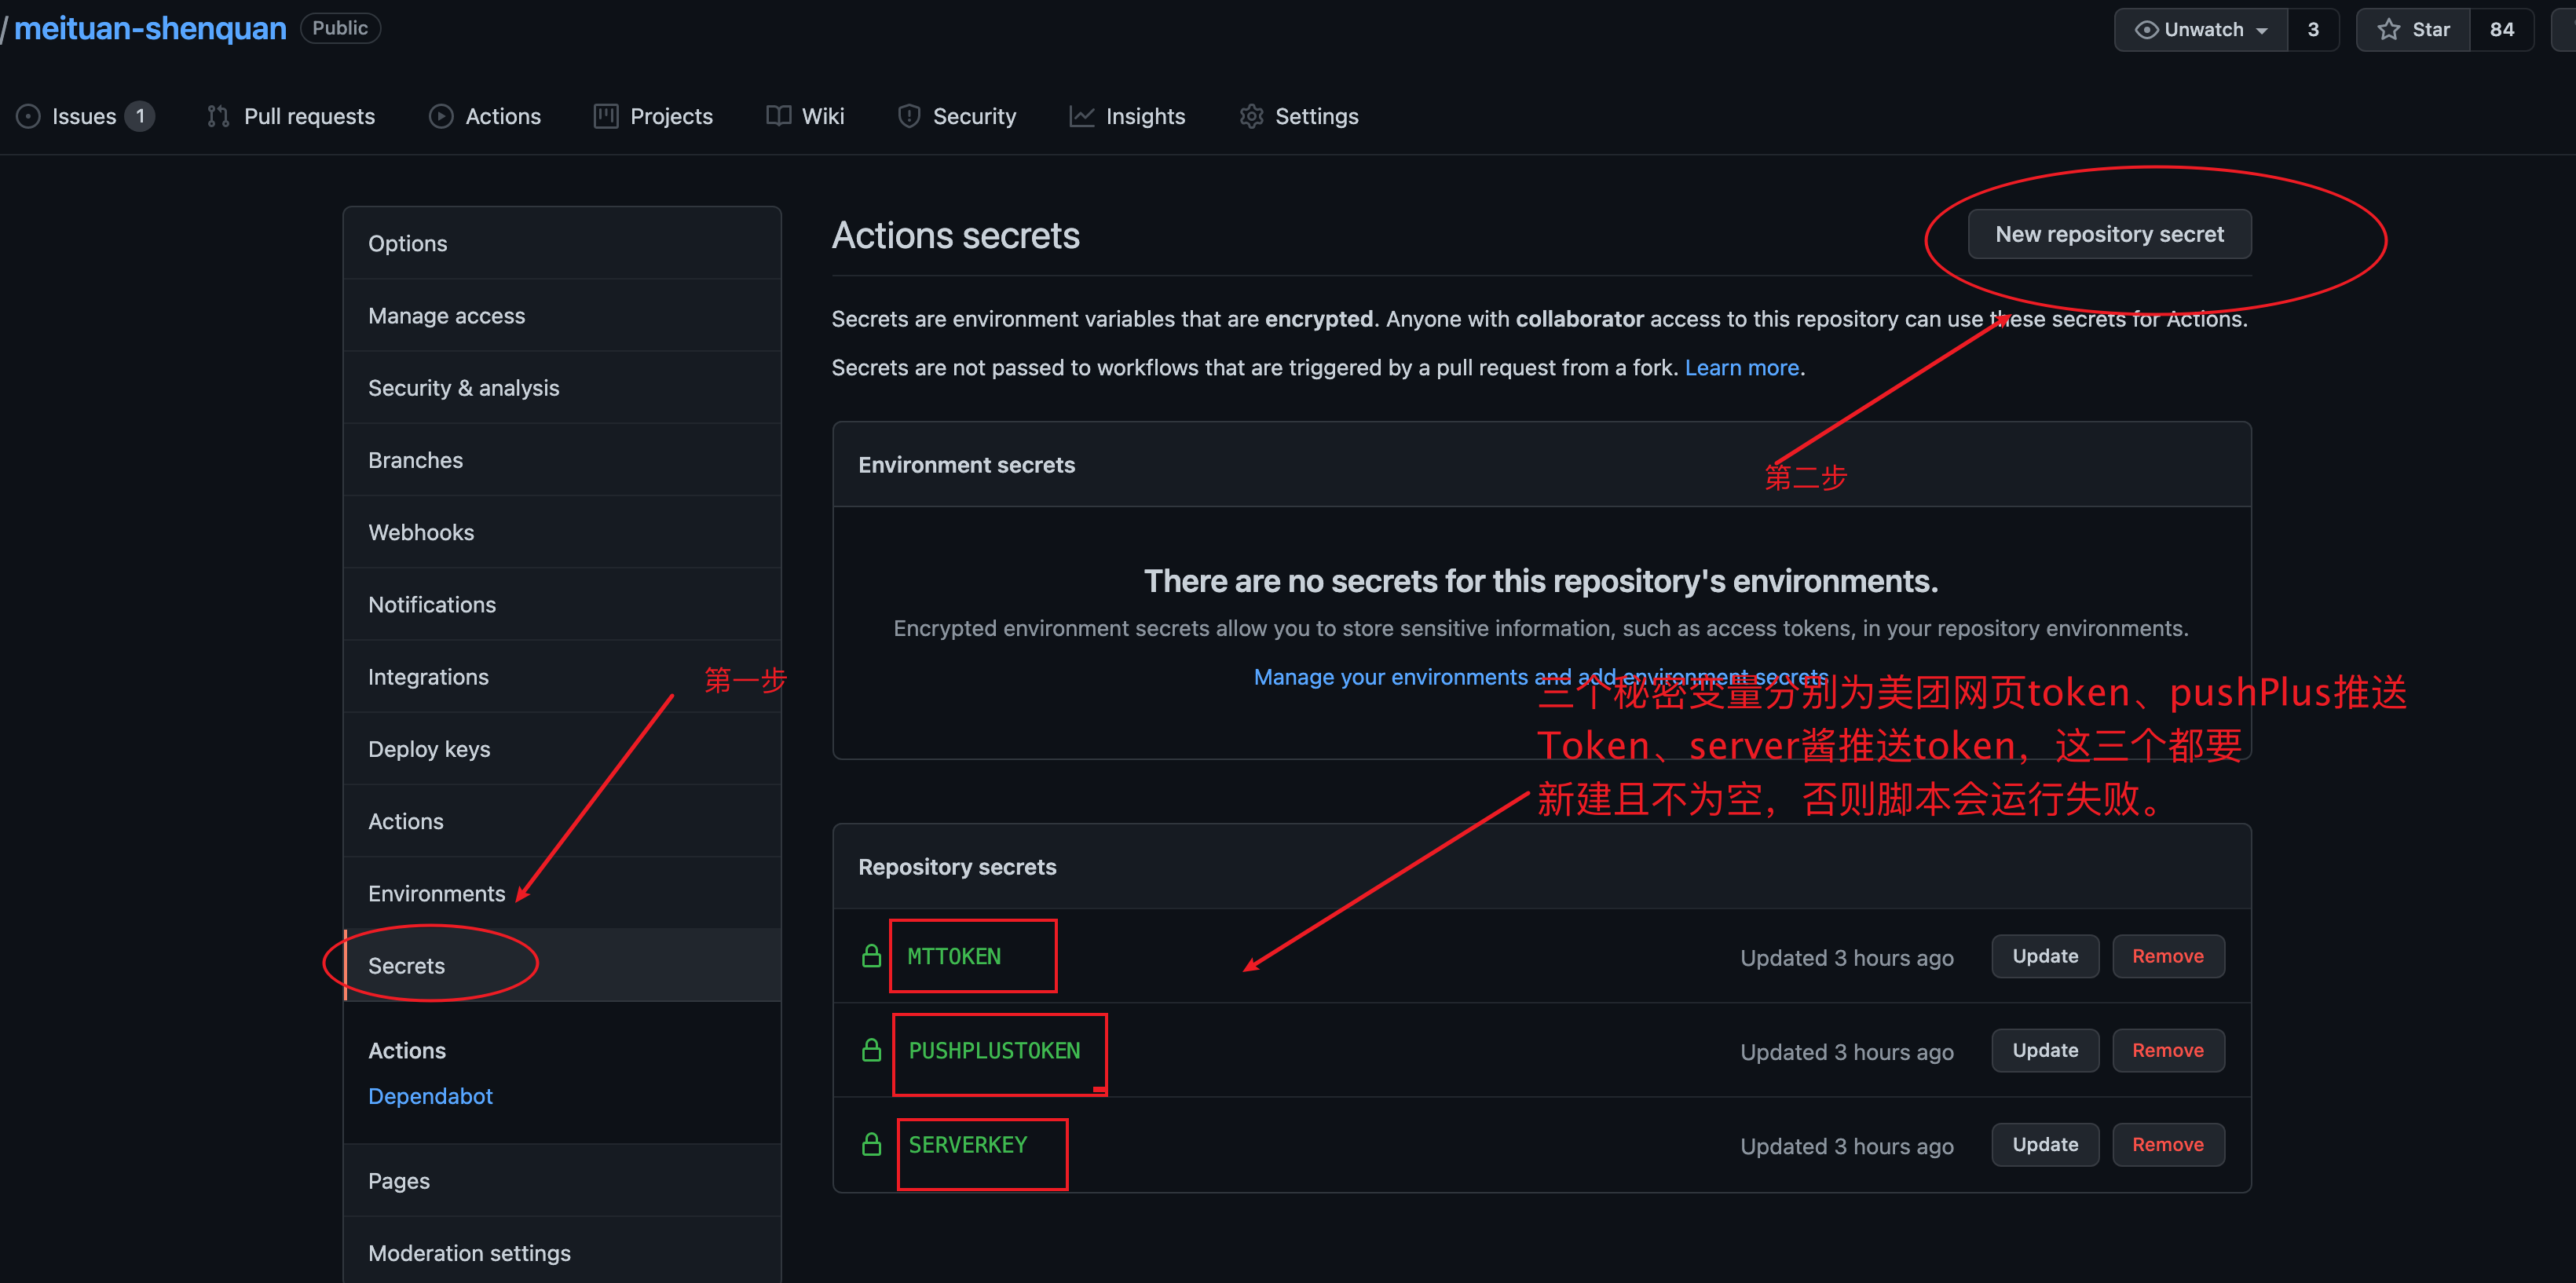2576x1283 pixels.
Task: Open Environments settings
Action: coord(562,894)
